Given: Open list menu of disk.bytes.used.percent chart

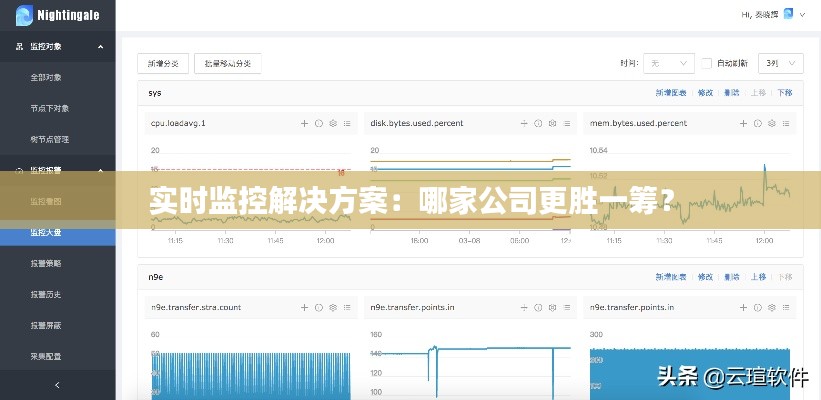Looking at the screenshot, I should 567,124.
